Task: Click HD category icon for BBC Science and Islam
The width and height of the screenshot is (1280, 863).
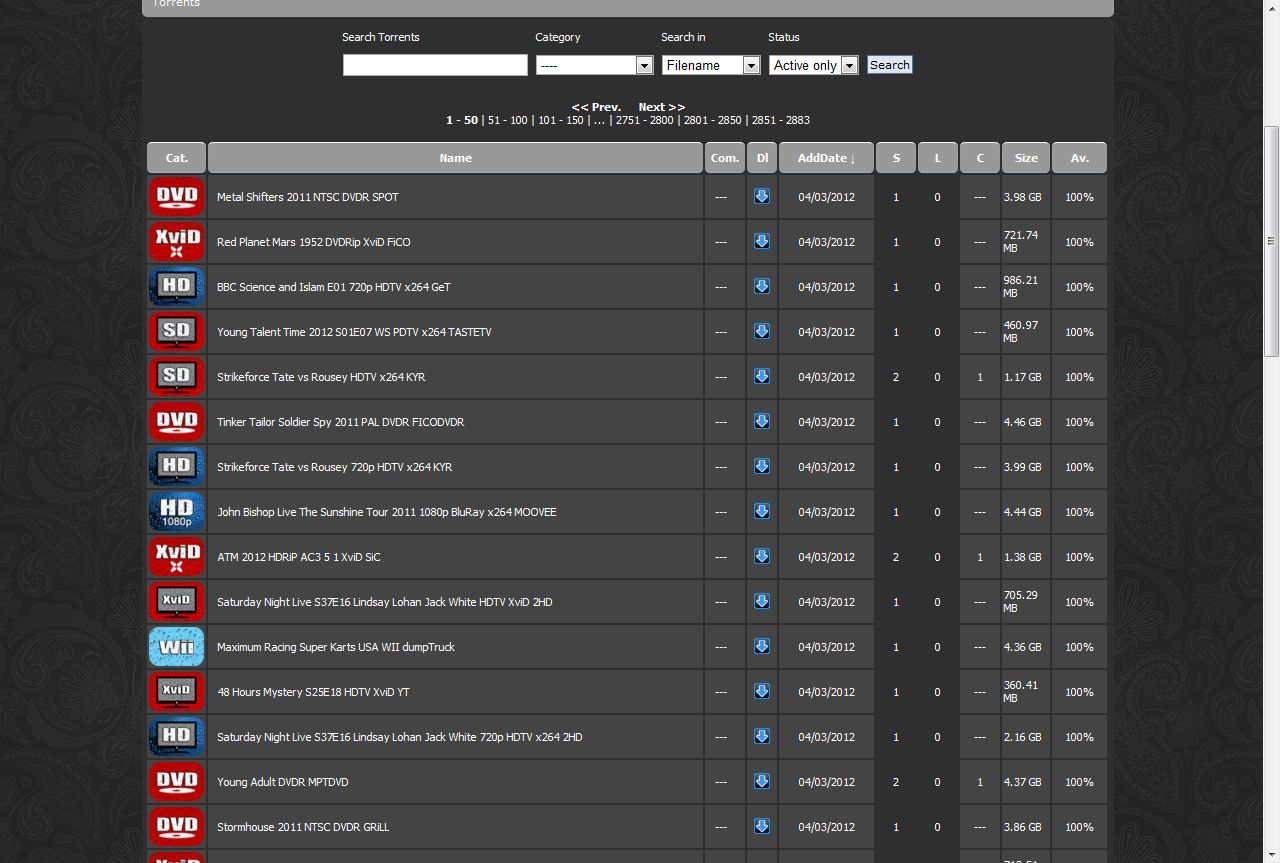Action: (x=176, y=287)
